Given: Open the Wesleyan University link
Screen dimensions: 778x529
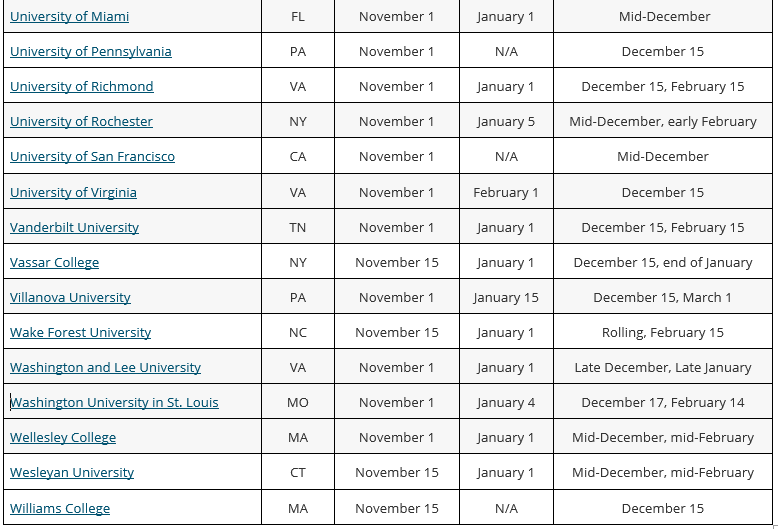Looking at the screenshot, I should pos(72,472).
